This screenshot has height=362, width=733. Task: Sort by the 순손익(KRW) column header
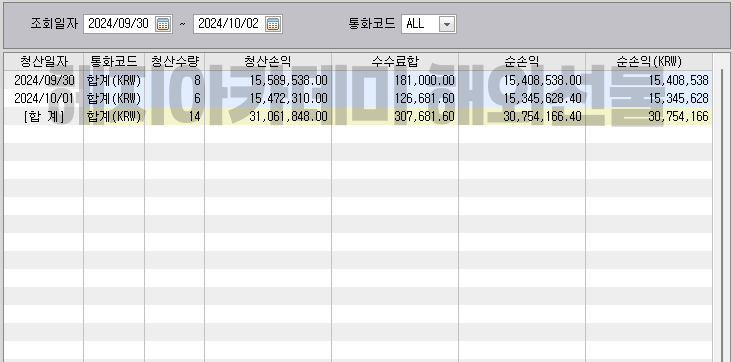click(x=649, y=61)
